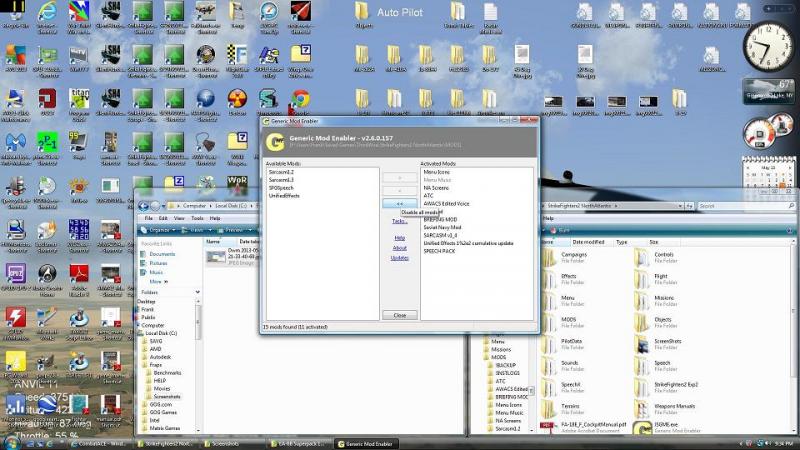Select the Screenshots folder in tree
Image resolution: width=800 pixels, height=450 pixels.
(166, 396)
